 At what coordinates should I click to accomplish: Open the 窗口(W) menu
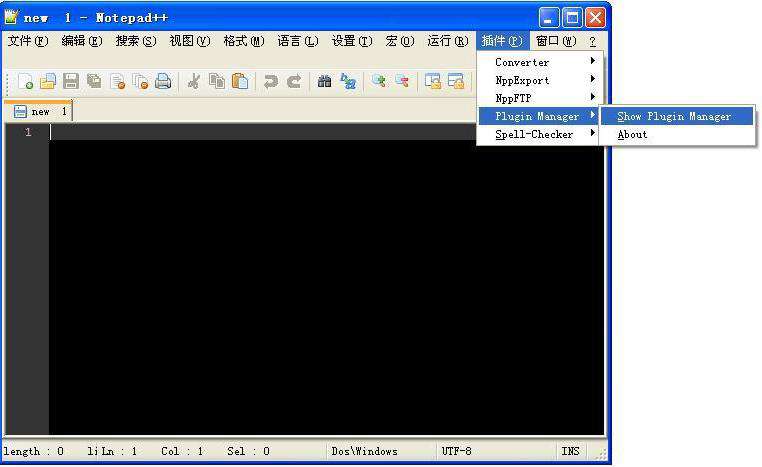556,41
